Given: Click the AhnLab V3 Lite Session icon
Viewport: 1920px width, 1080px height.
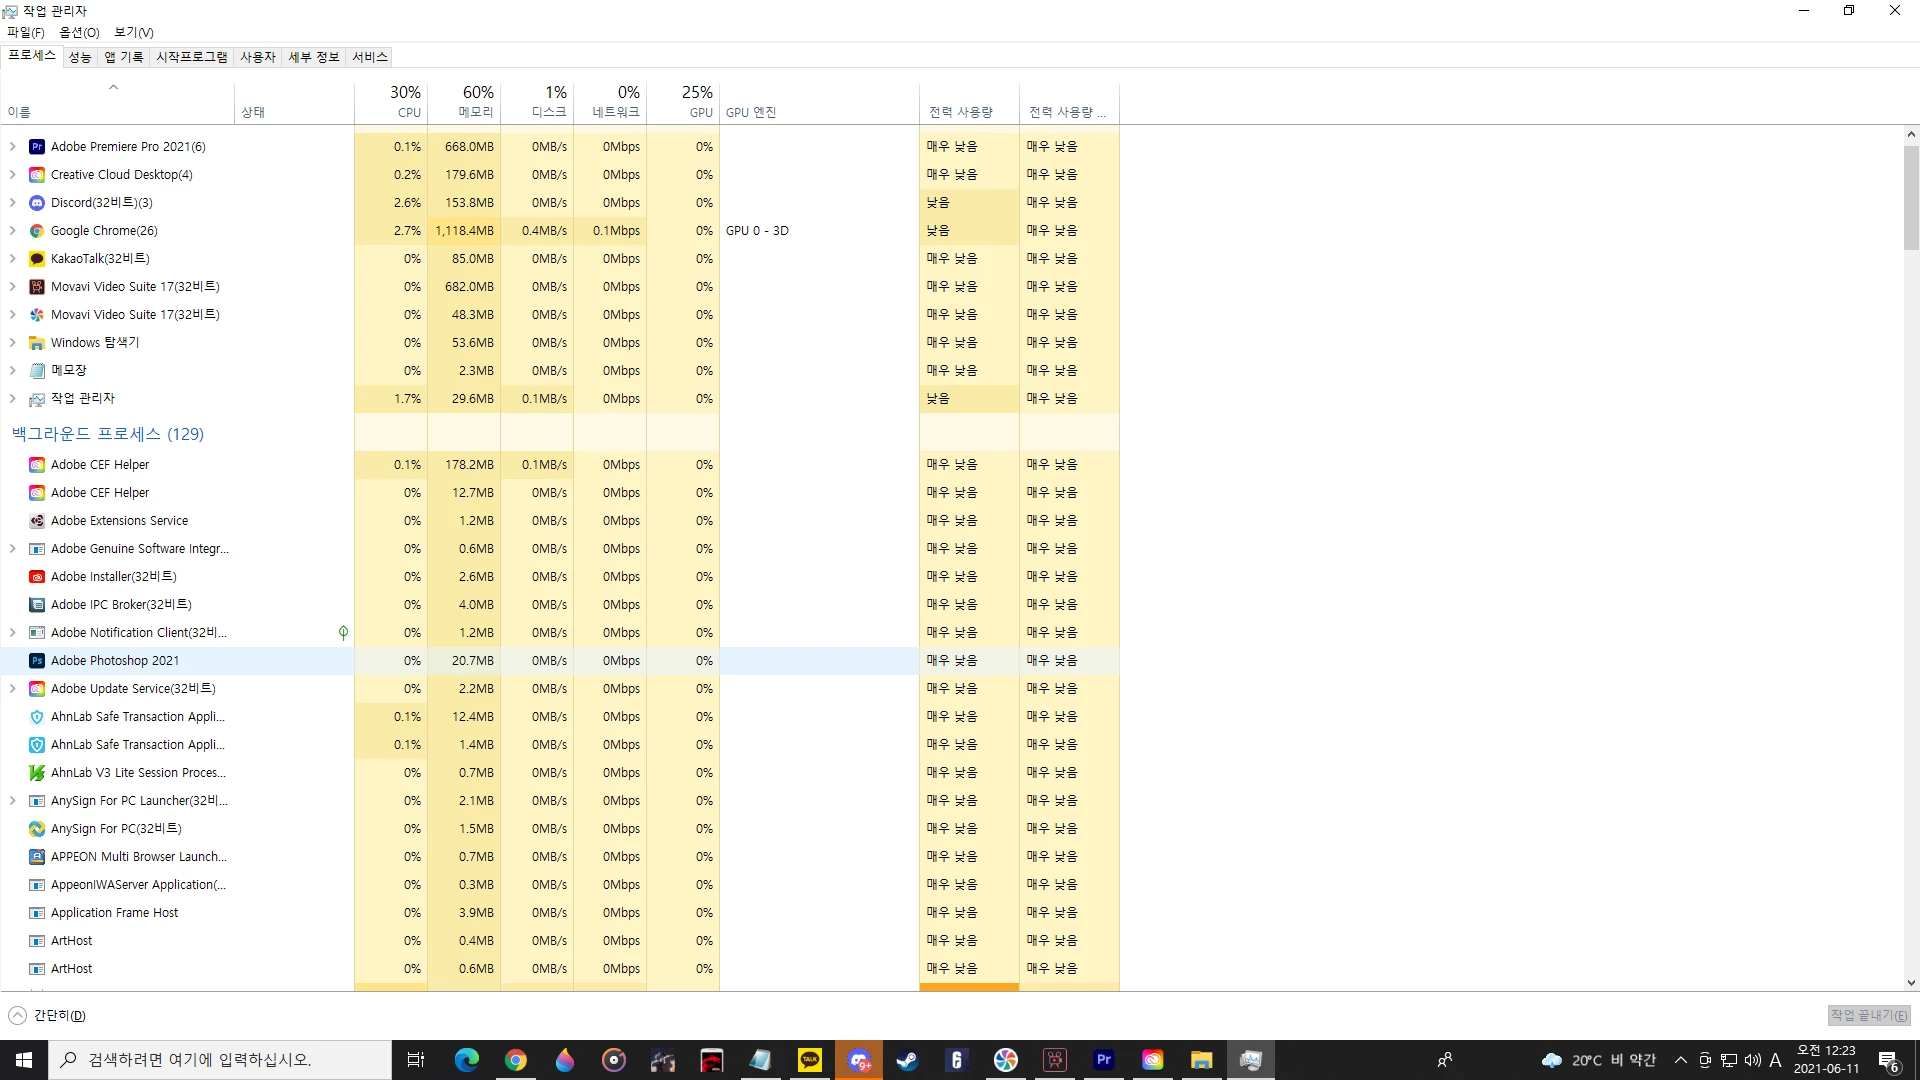Looking at the screenshot, I should [x=37, y=773].
